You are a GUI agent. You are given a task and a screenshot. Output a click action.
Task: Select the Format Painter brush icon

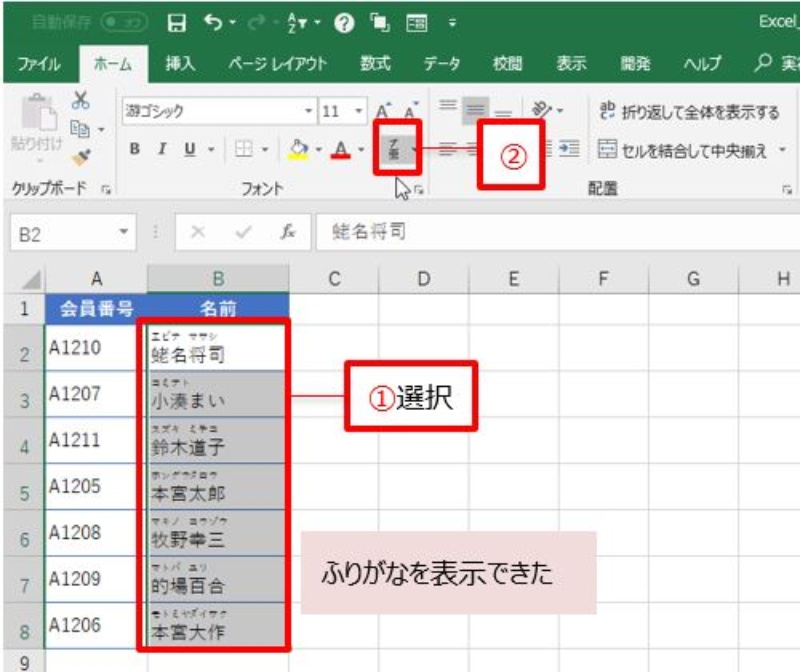(81, 155)
